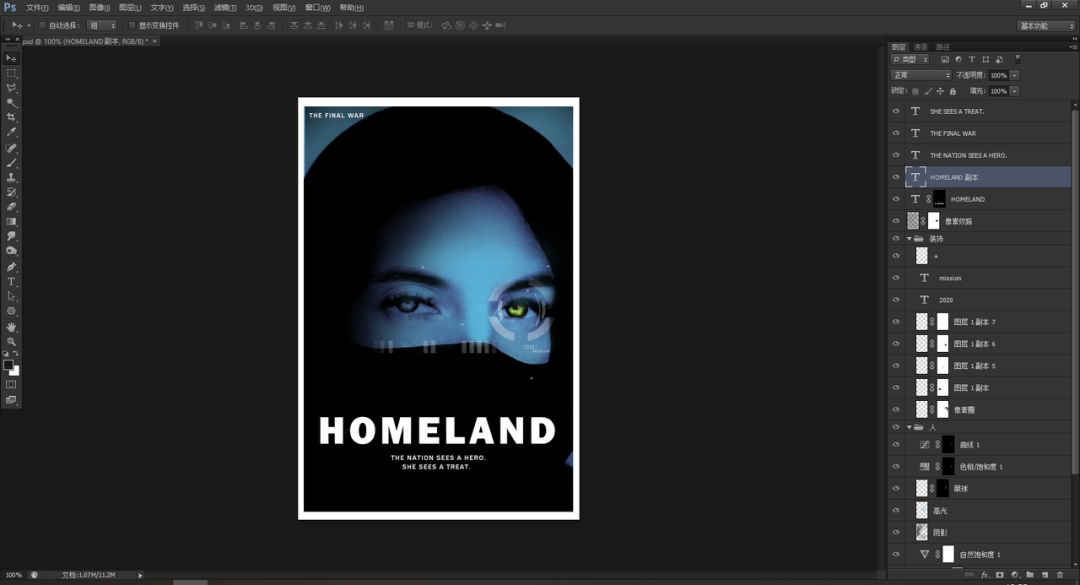This screenshot has width=1080, height=585.
Task: Switch to the 通道 tab
Action: (920, 47)
